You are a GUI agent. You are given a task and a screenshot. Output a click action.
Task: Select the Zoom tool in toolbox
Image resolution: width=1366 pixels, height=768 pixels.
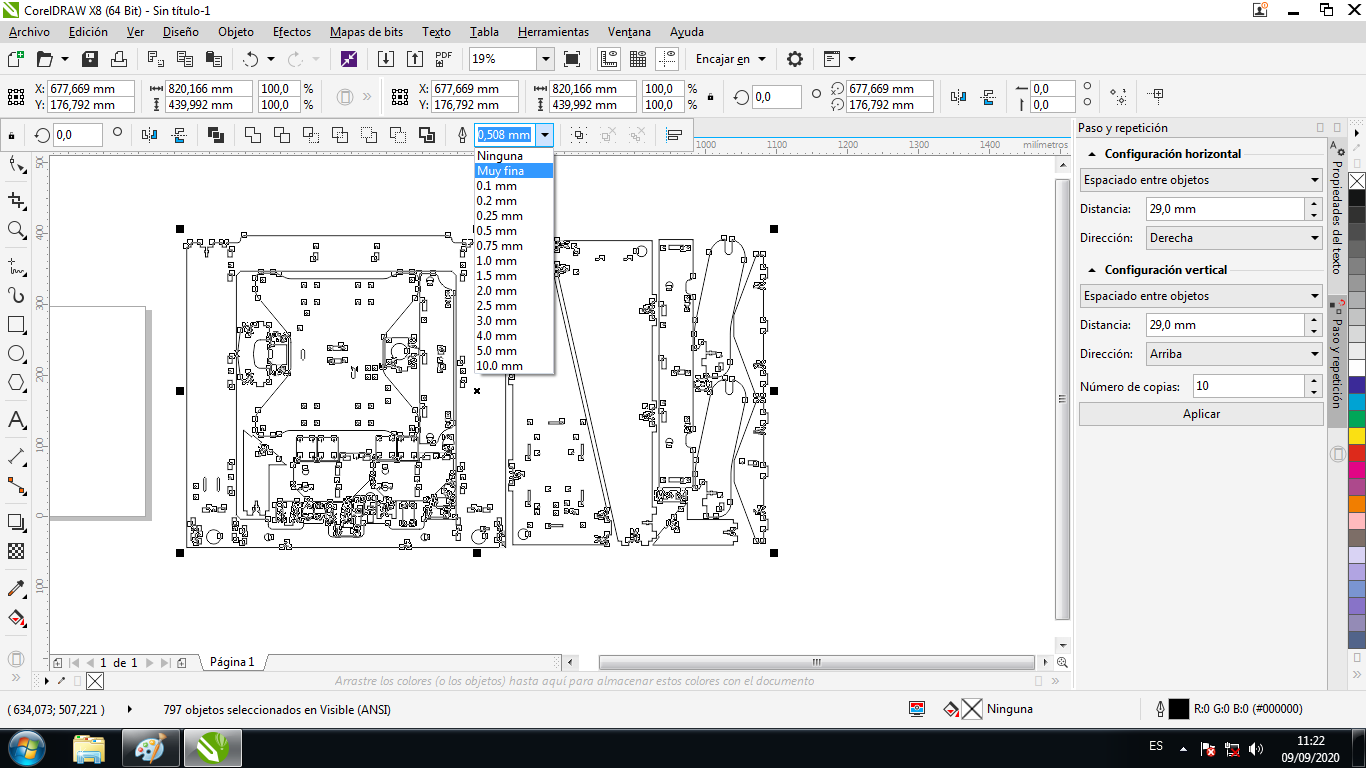tap(16, 231)
